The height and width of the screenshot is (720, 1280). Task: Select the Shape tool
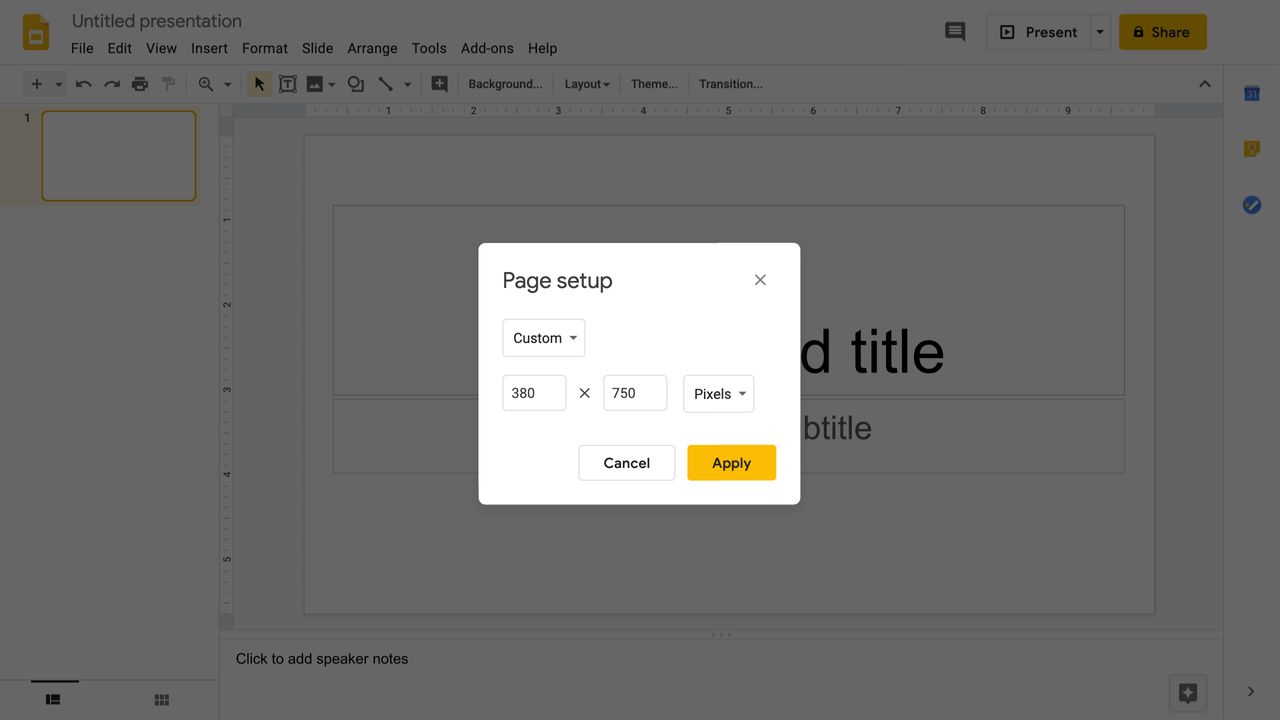[x=356, y=84]
